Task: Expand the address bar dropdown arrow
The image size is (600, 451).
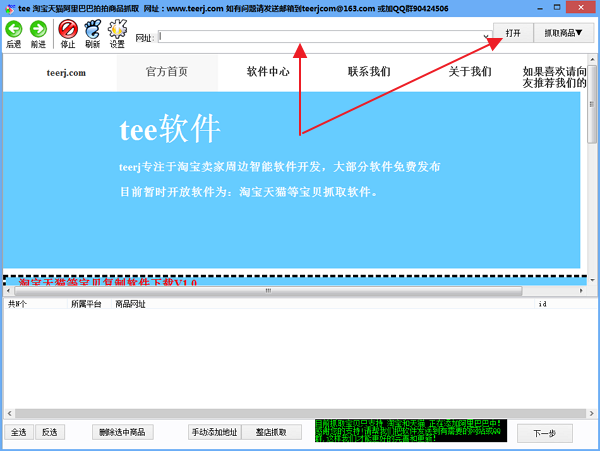Action: 486,37
